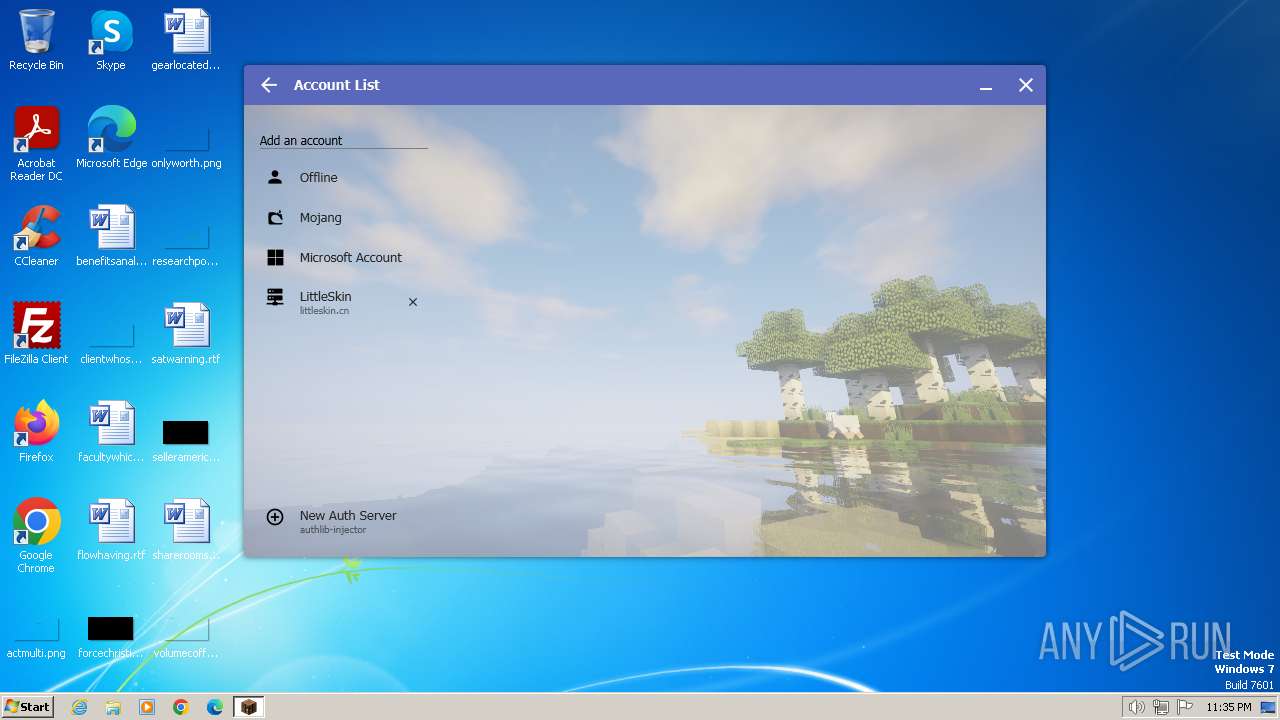The height and width of the screenshot is (720, 1280).
Task: Select the clientwhos desktop file
Action: tap(111, 343)
